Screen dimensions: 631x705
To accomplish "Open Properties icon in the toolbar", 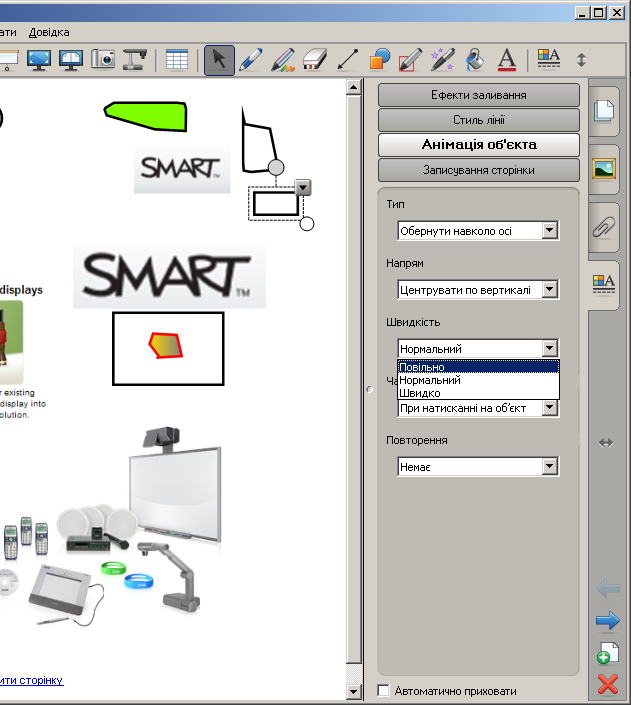I will coord(549,59).
